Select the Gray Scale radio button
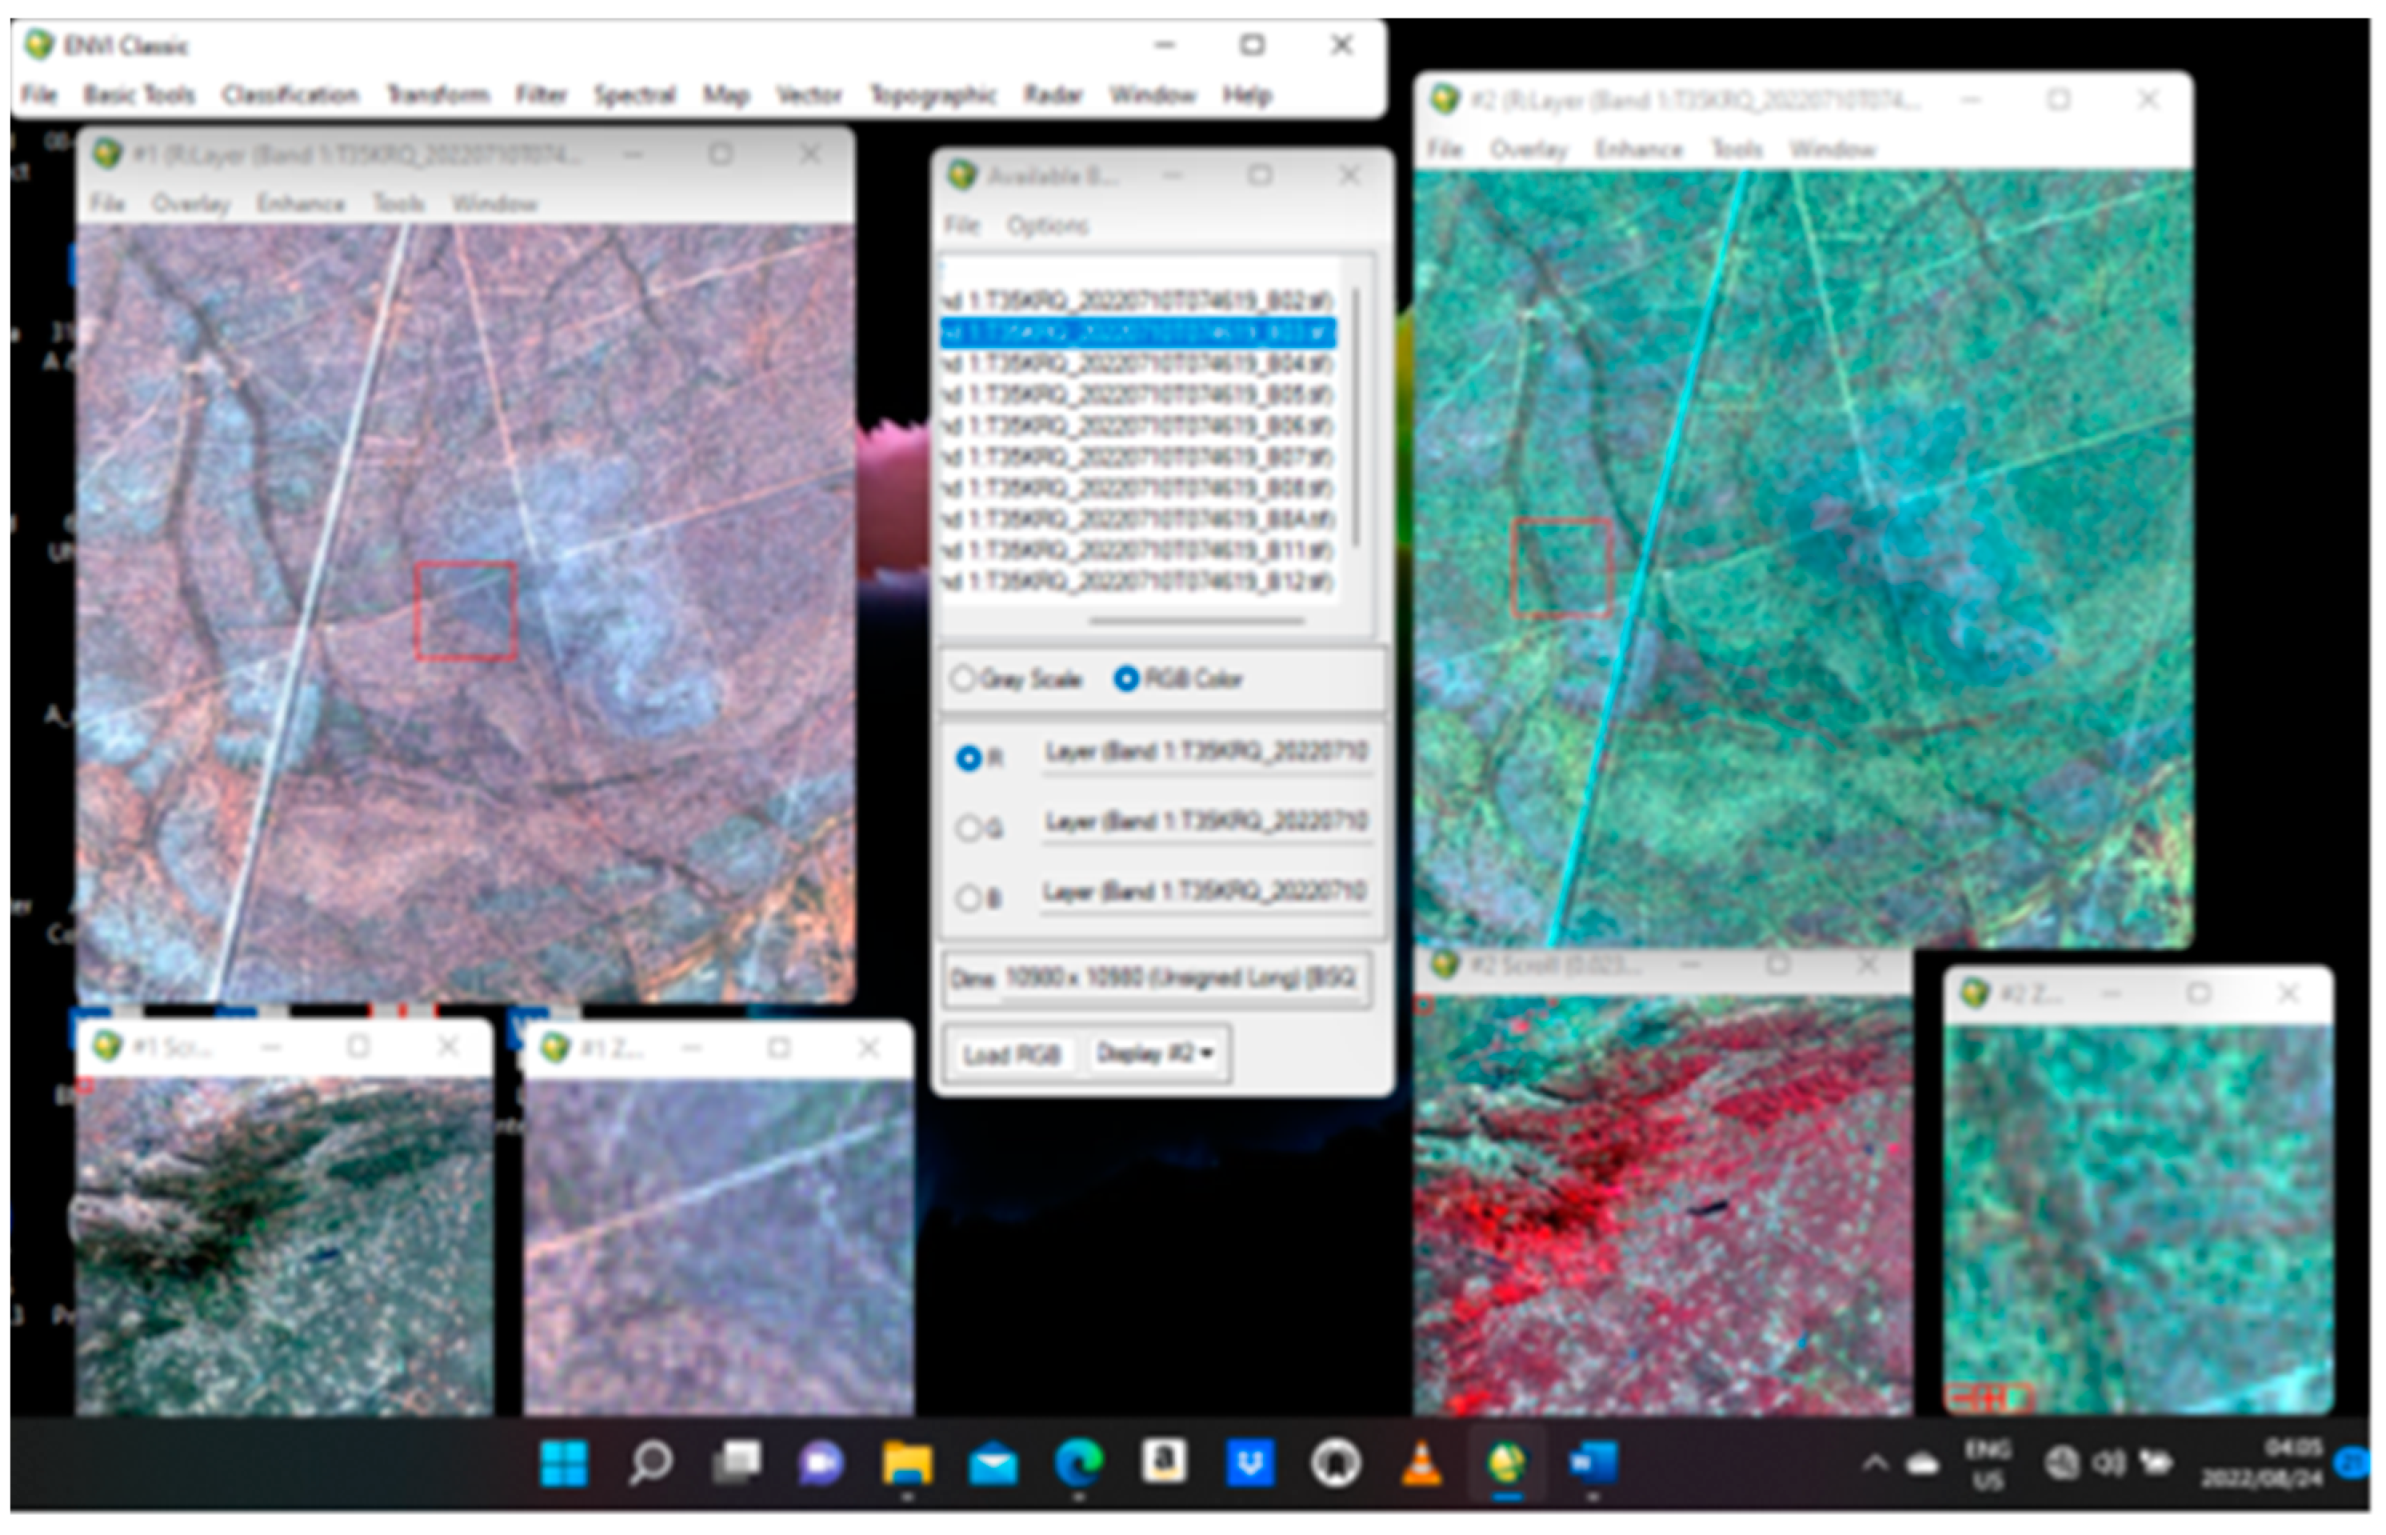The height and width of the screenshot is (1535, 2386). click(962, 679)
